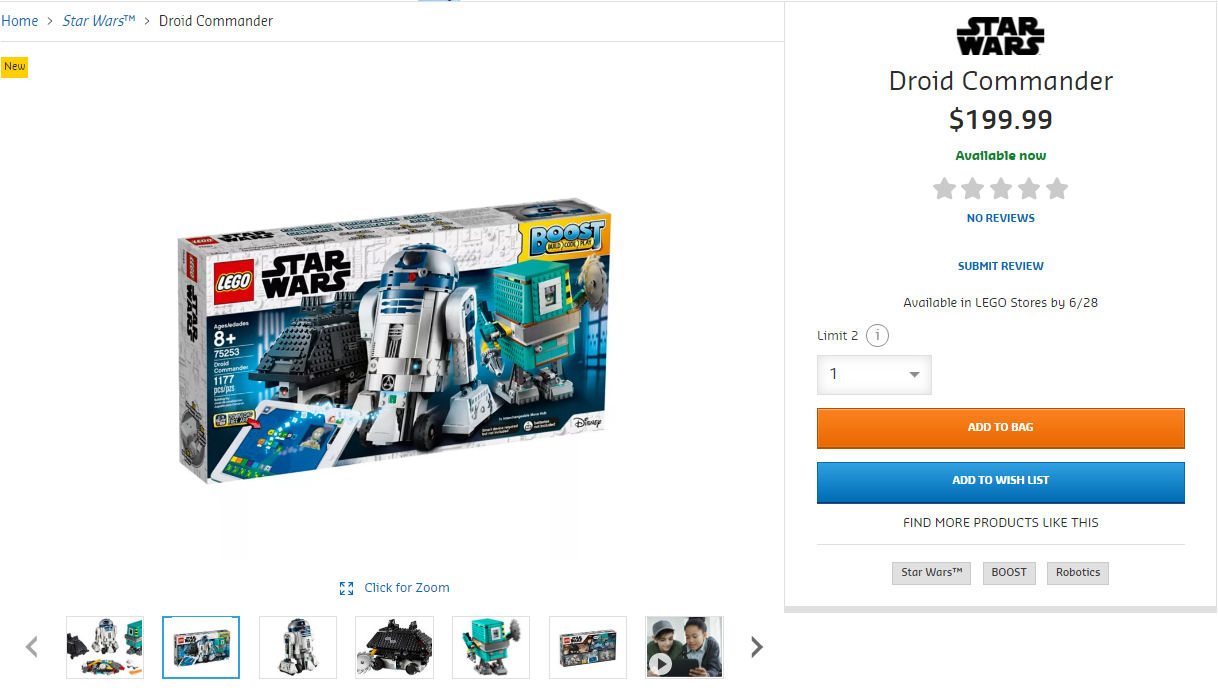
Task: Click the first rating star
Action: (x=944, y=189)
